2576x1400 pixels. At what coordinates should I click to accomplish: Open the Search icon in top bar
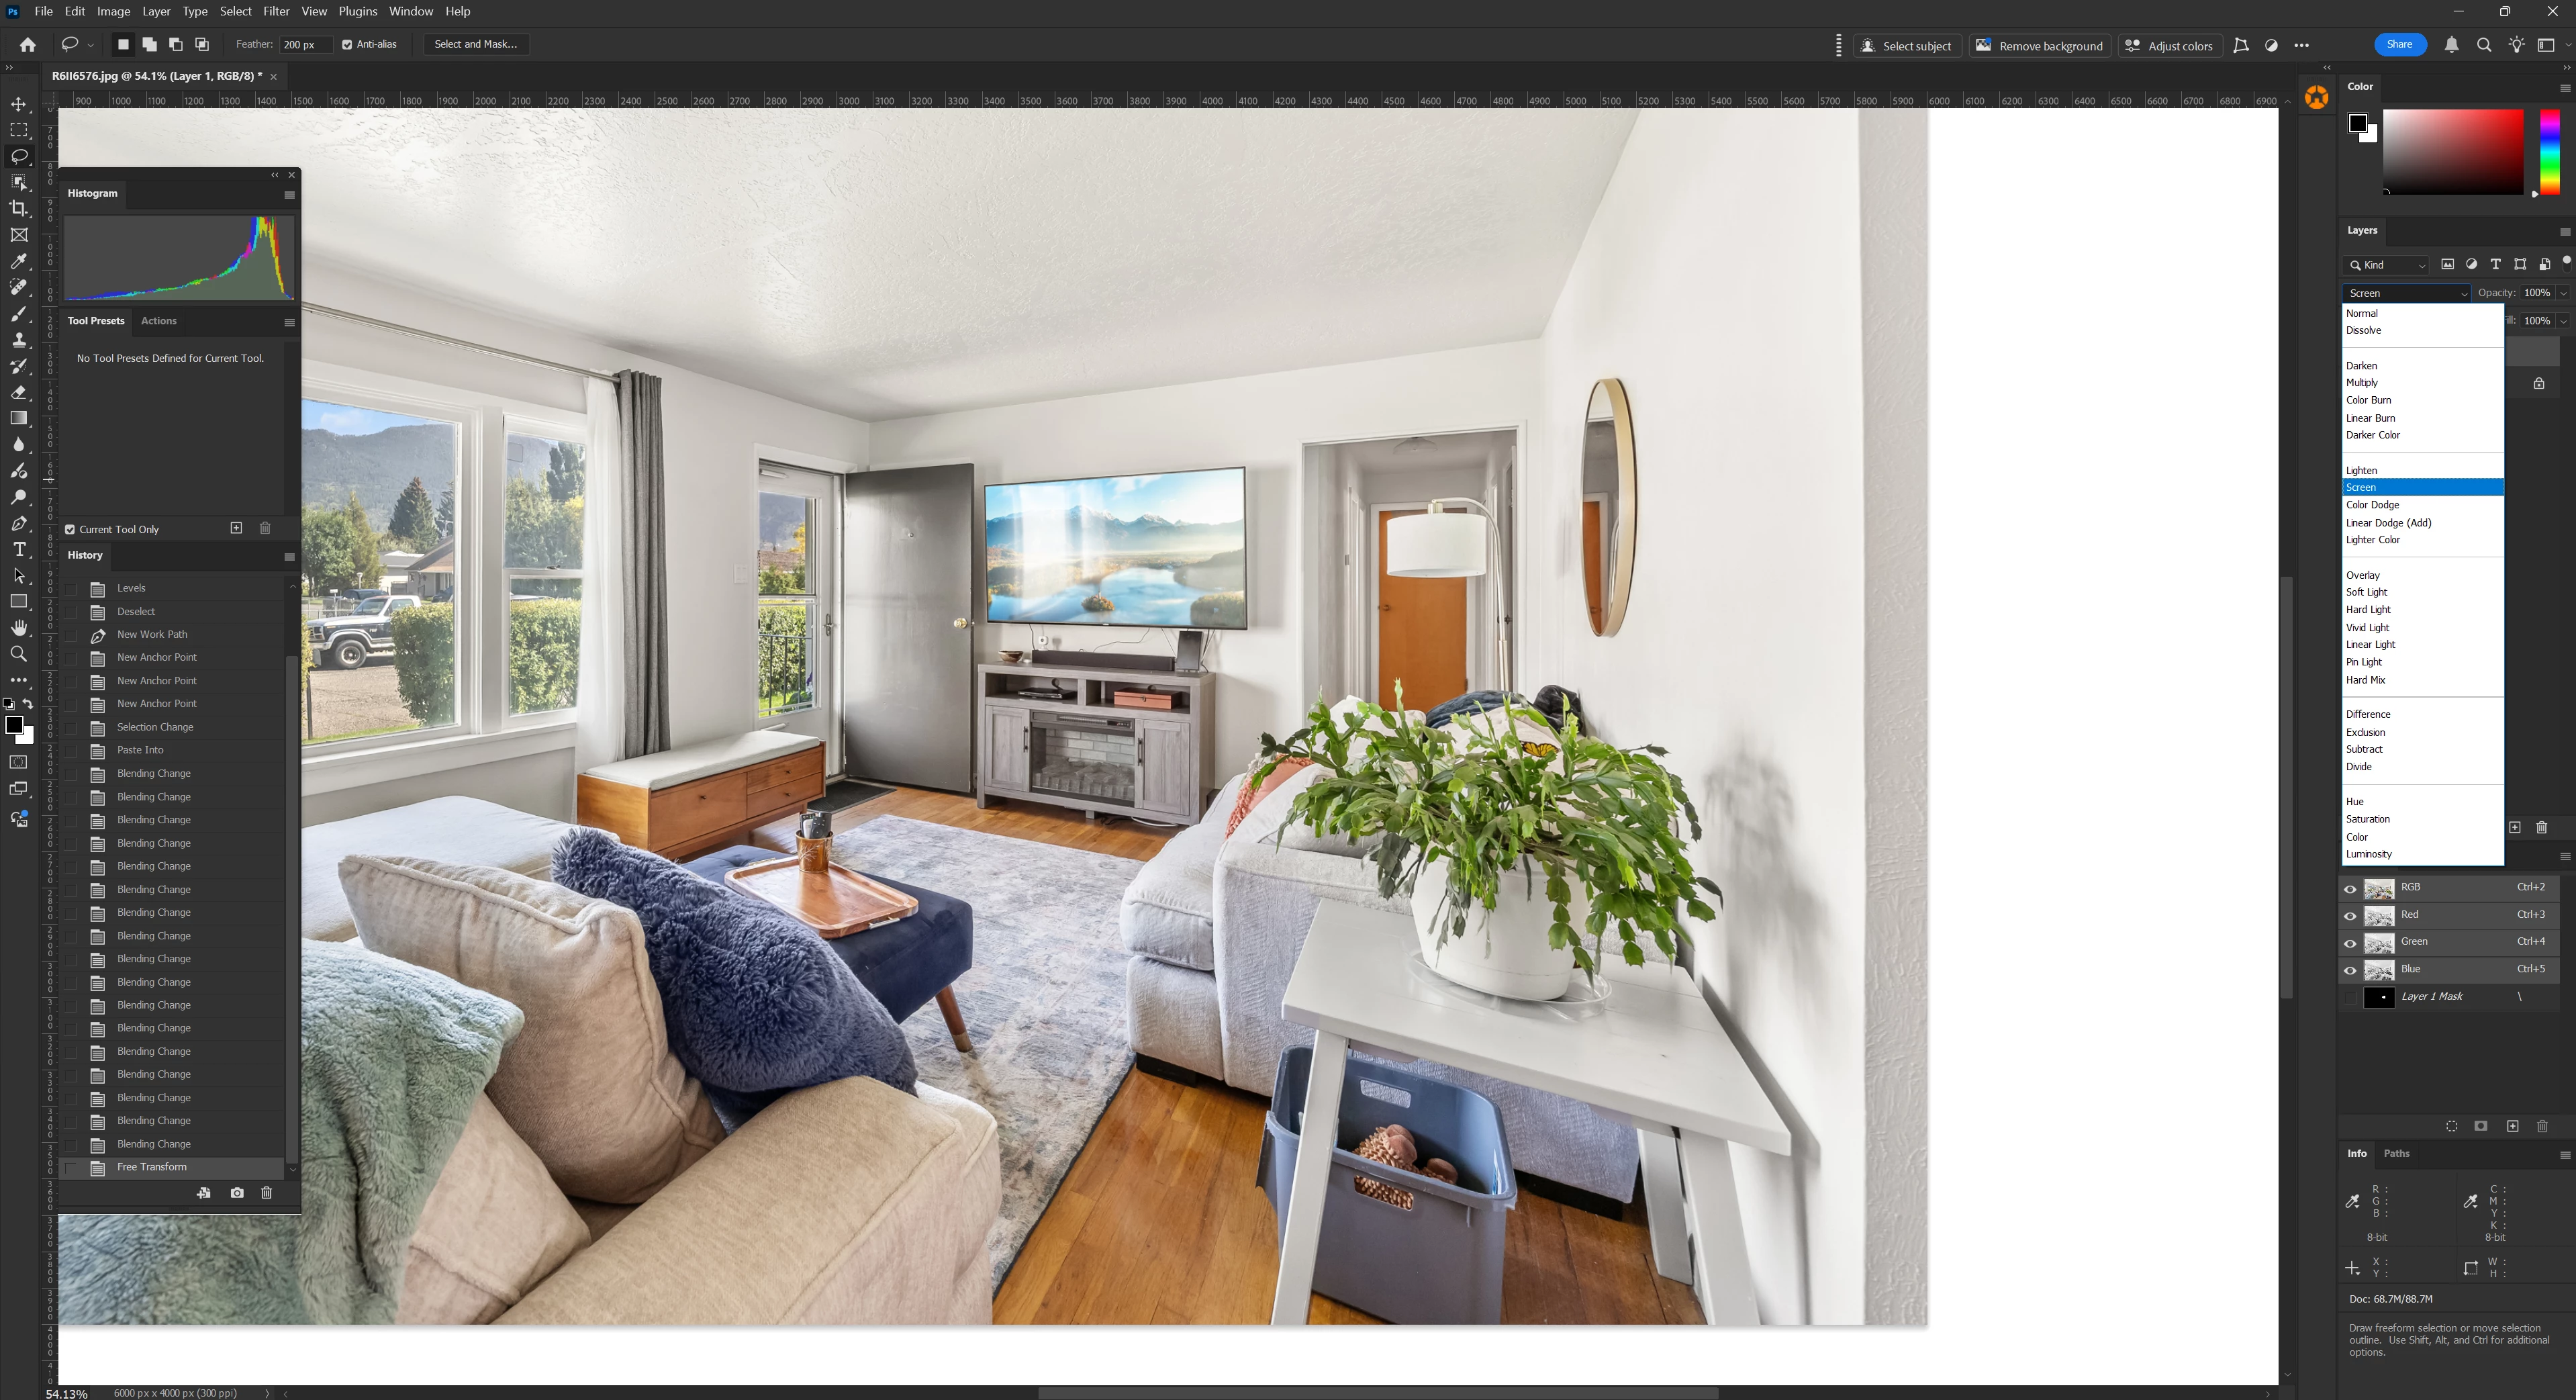tap(2484, 45)
